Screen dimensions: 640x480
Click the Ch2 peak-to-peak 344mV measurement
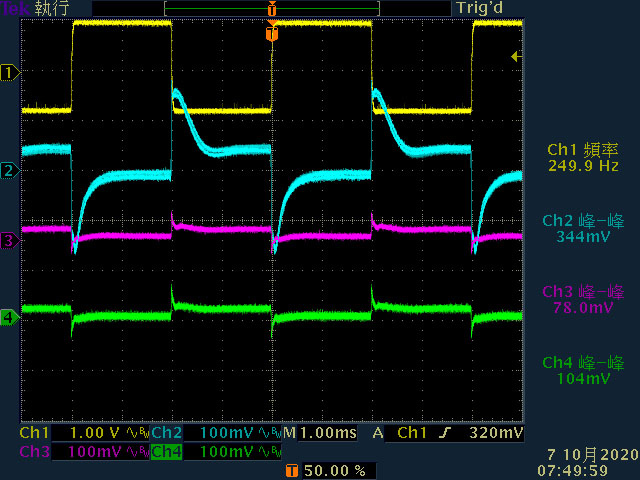coord(583,228)
